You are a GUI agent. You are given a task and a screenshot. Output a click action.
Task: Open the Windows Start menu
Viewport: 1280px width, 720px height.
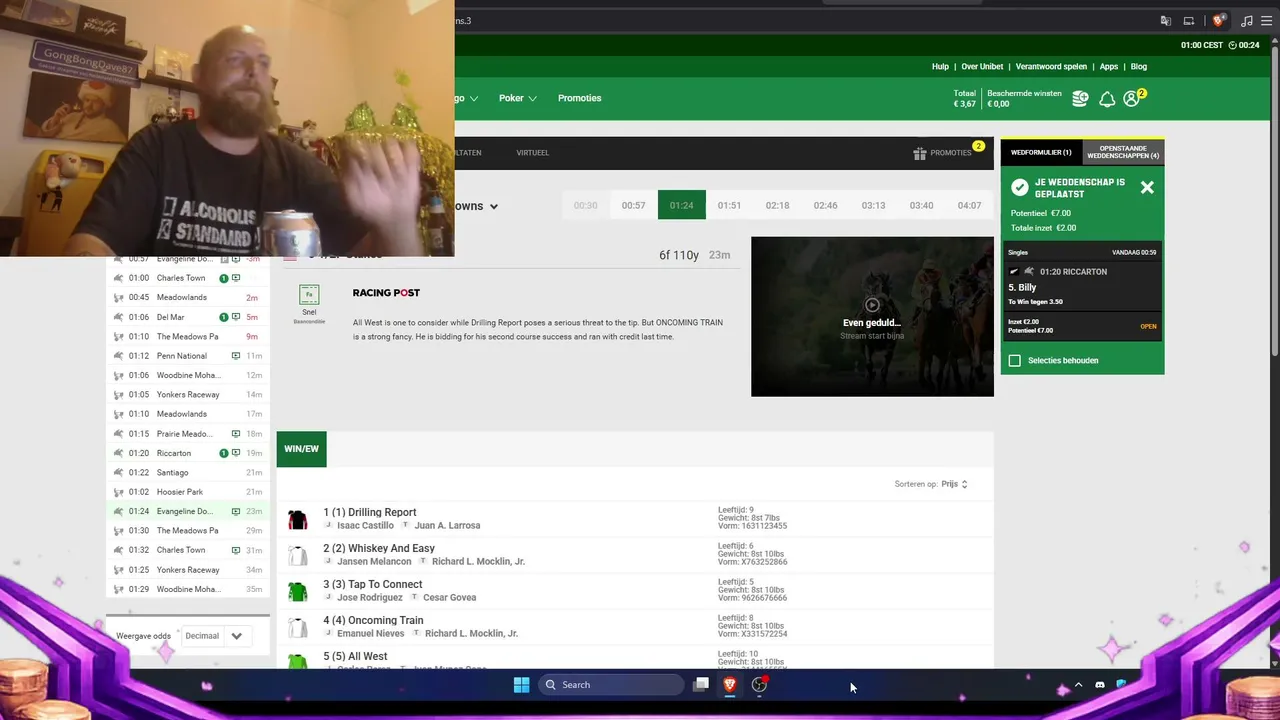tap(521, 685)
